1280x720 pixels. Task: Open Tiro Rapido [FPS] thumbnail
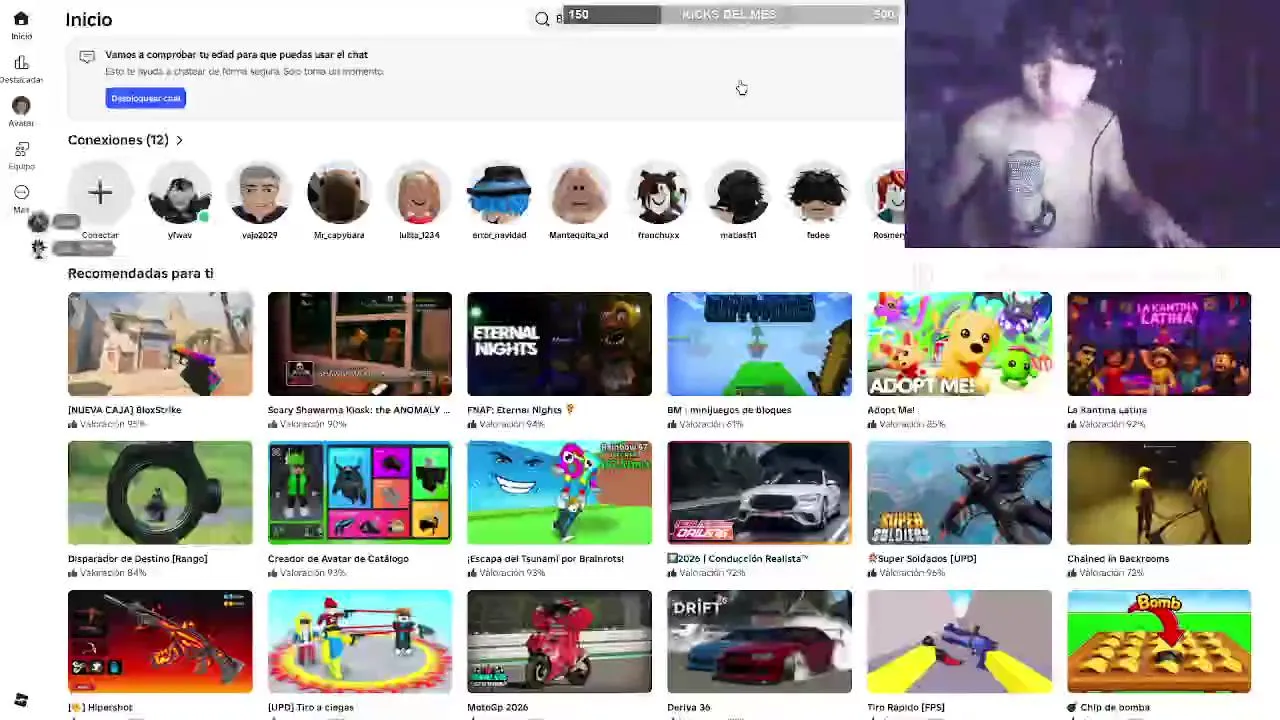point(959,642)
